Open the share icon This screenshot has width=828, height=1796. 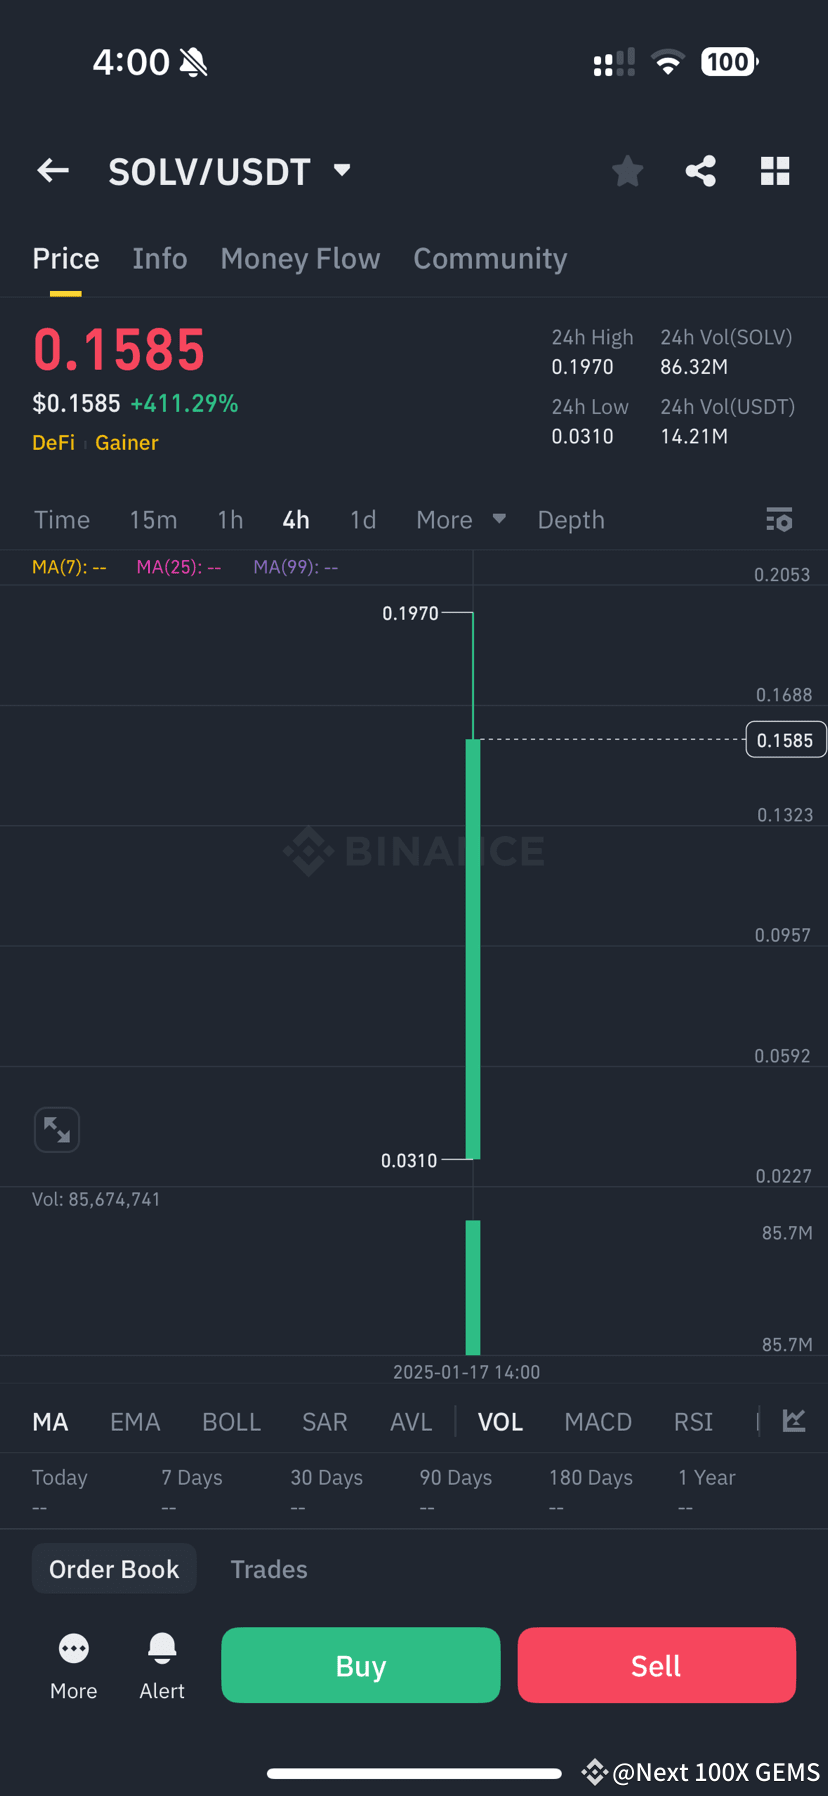click(x=700, y=170)
